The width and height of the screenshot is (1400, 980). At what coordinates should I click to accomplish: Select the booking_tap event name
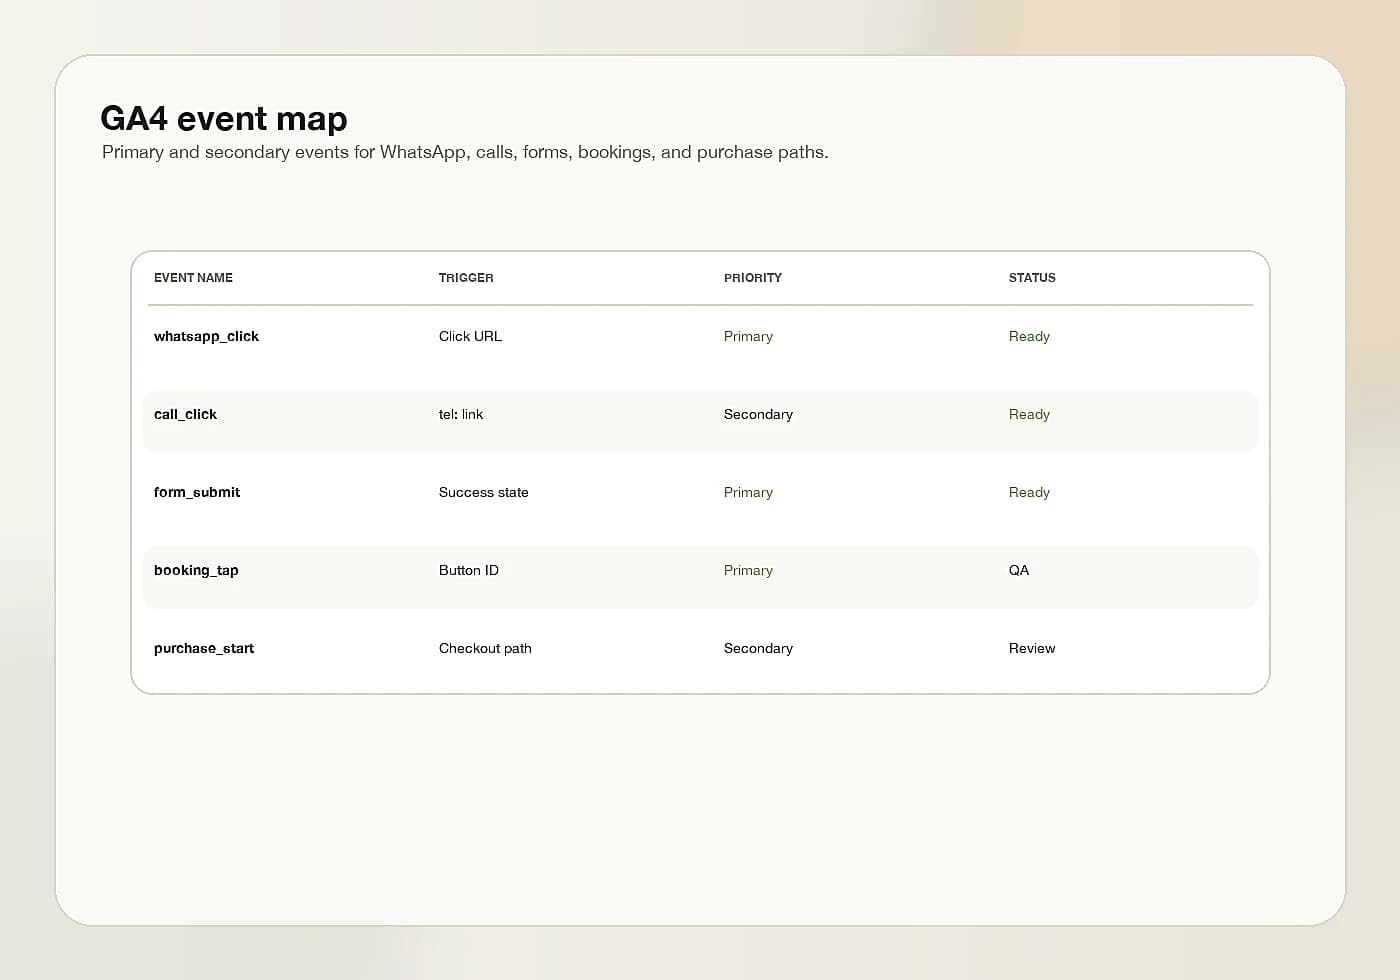click(x=196, y=570)
